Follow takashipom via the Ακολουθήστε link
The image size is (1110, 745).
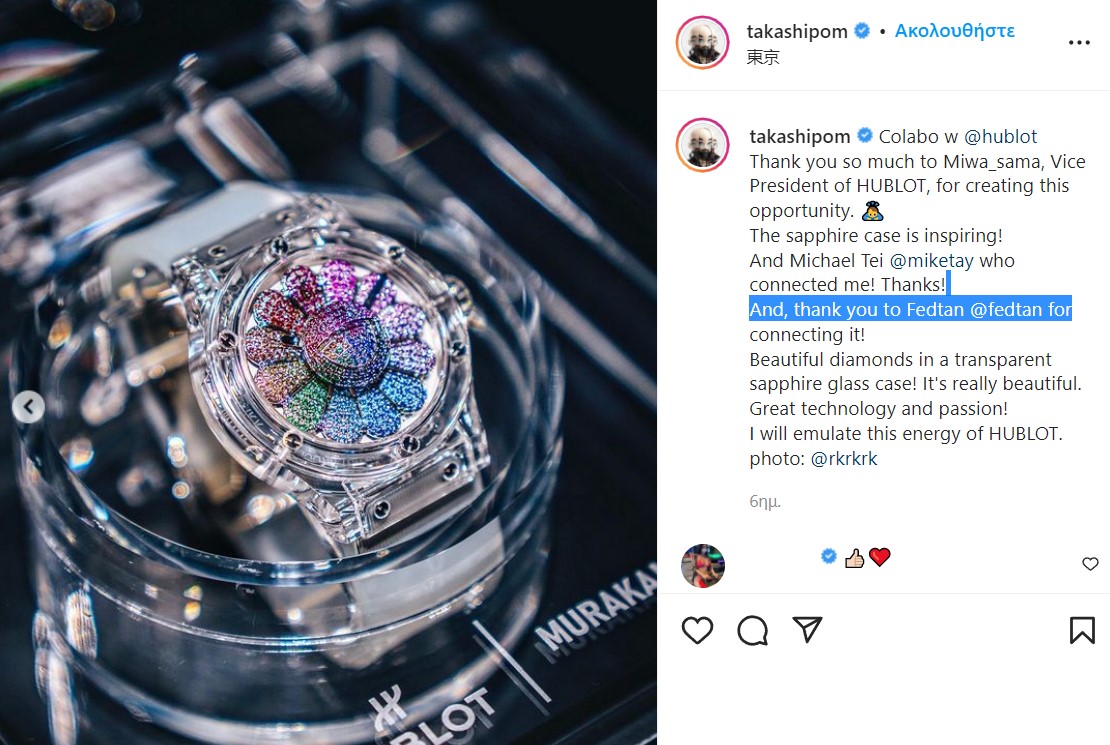(954, 31)
